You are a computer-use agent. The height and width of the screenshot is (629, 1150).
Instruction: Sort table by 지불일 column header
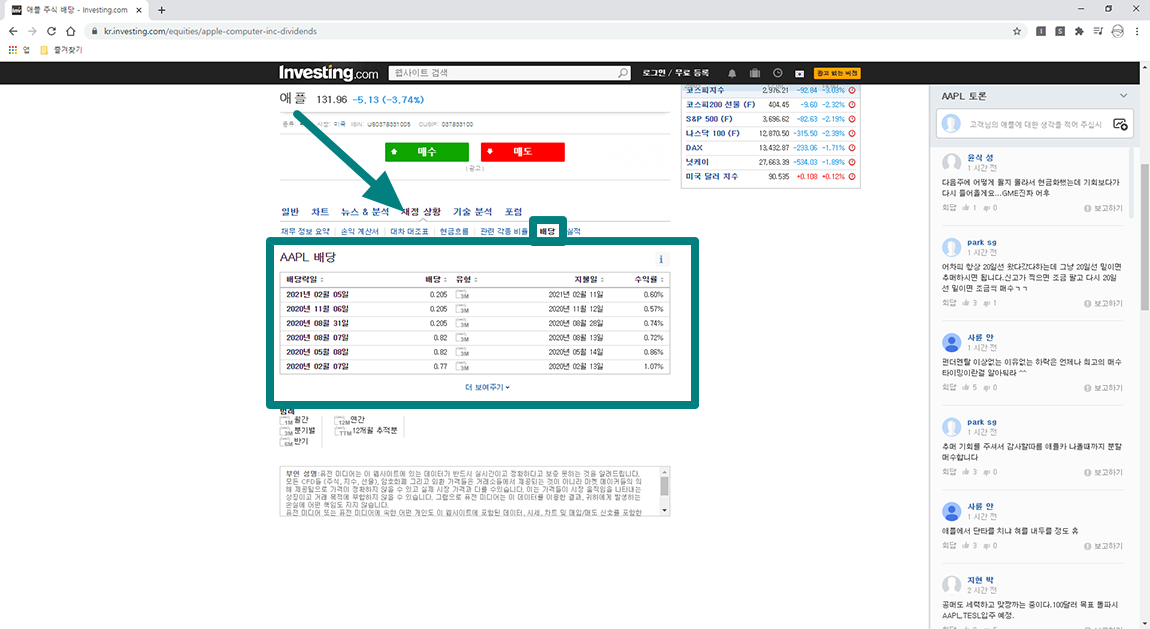tap(589, 279)
